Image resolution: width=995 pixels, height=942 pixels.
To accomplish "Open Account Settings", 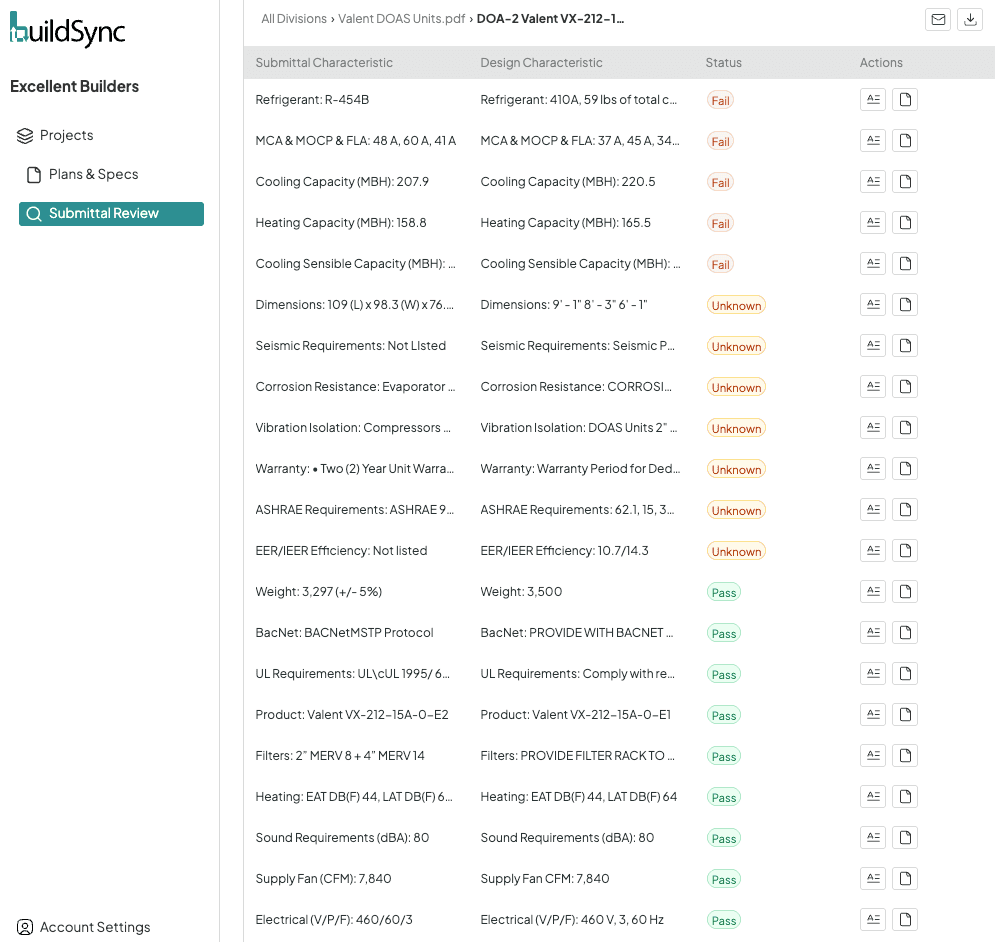I will [83, 927].
